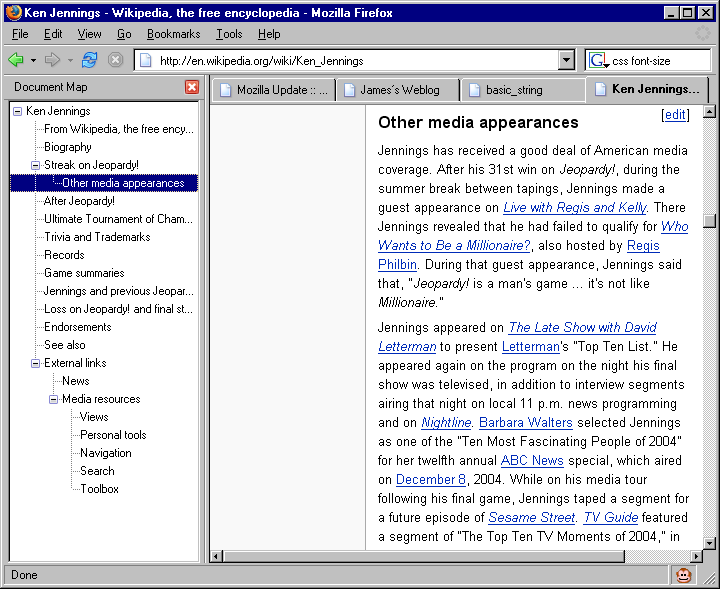This screenshot has width=720, height=589.
Task: Reload the page with the Refresh icon
Action: (x=89, y=60)
